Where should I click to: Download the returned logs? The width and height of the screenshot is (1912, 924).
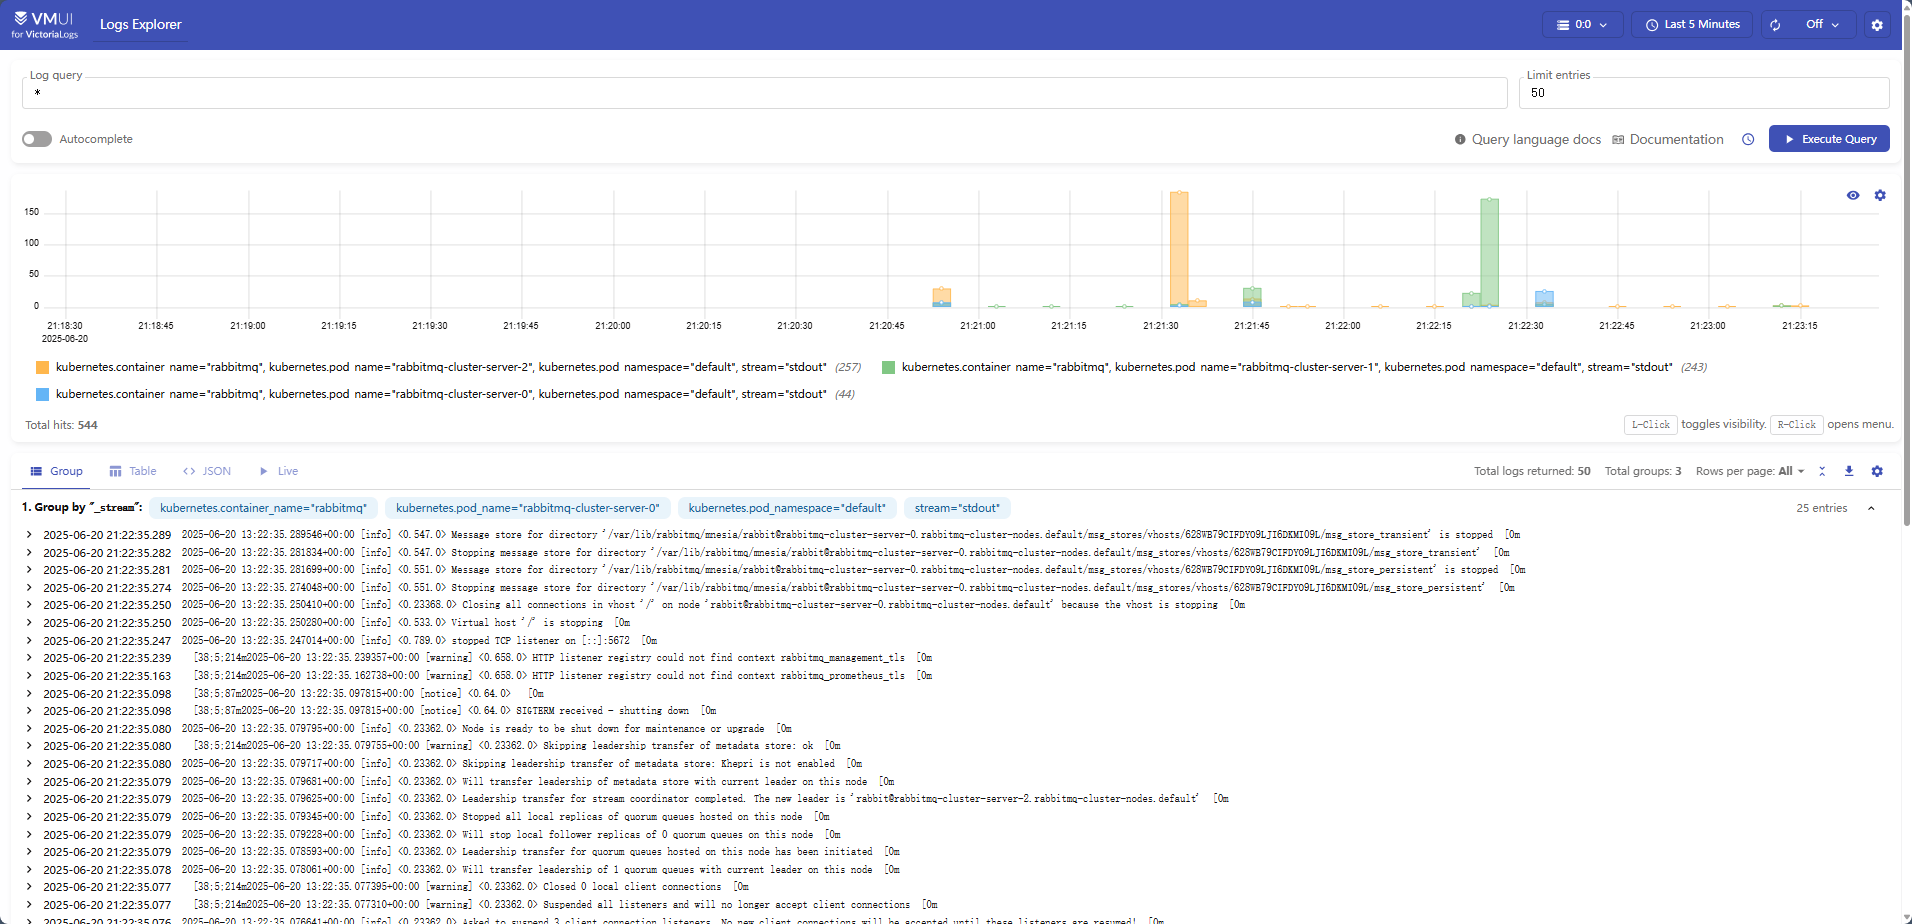(1849, 470)
